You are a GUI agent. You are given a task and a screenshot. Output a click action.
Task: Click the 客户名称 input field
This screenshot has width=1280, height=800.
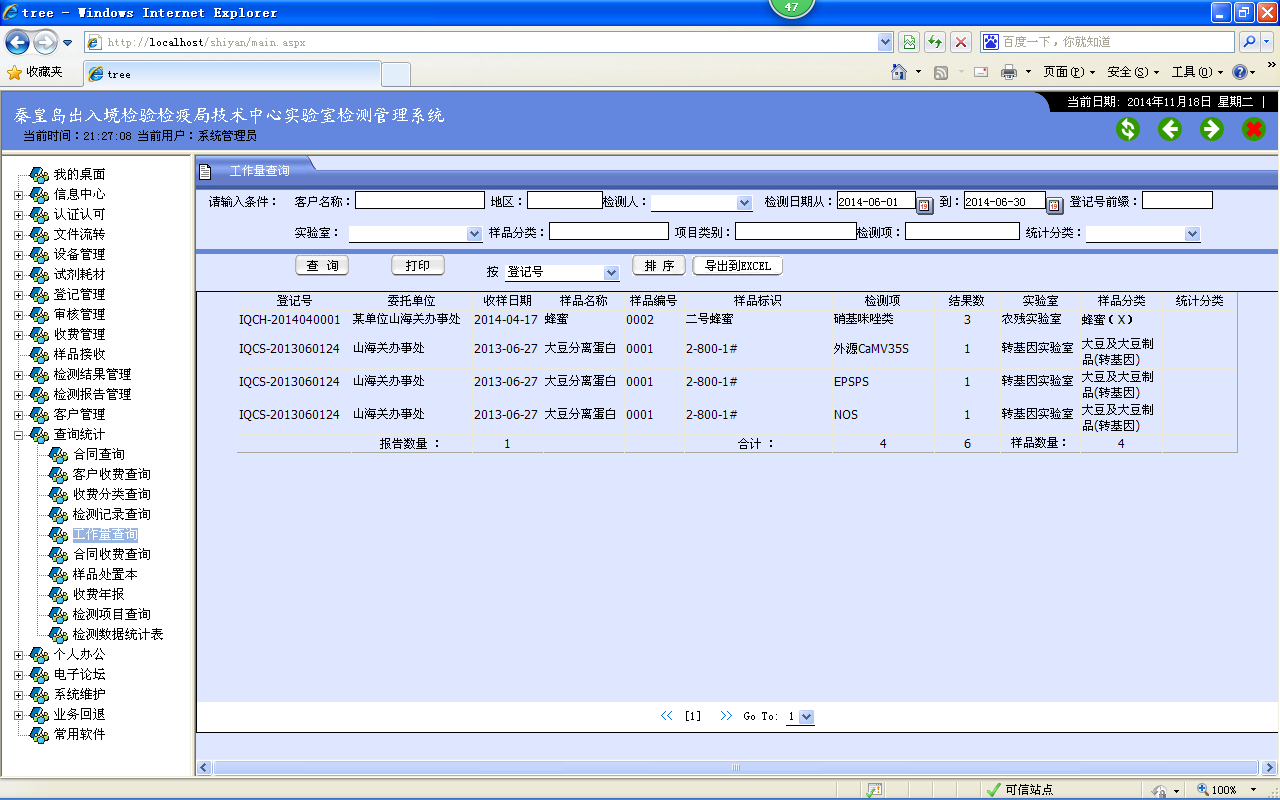tap(419, 201)
